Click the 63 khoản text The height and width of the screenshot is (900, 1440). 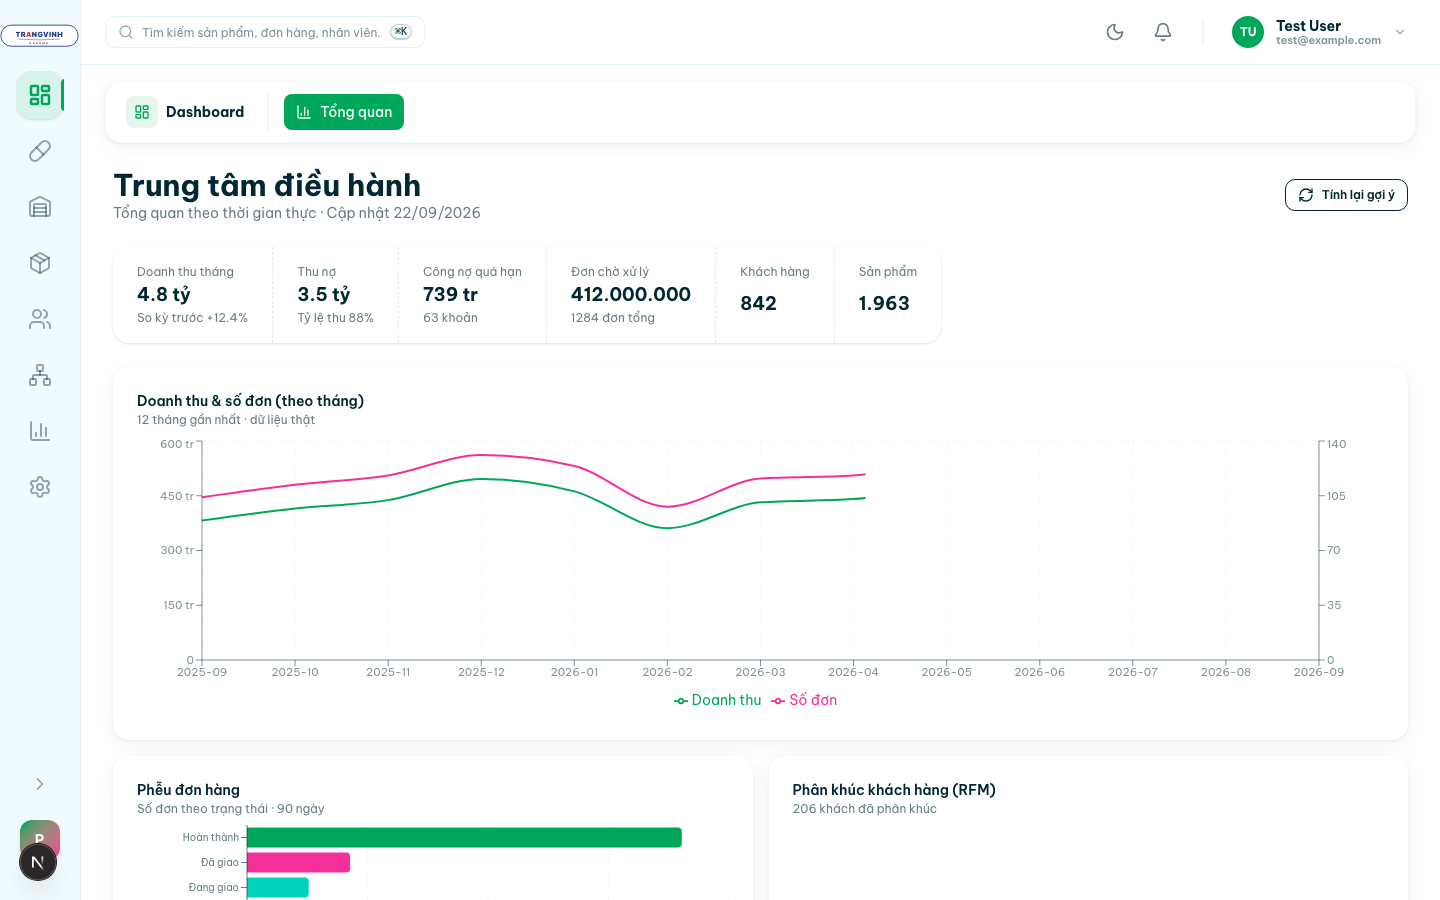[x=450, y=318]
